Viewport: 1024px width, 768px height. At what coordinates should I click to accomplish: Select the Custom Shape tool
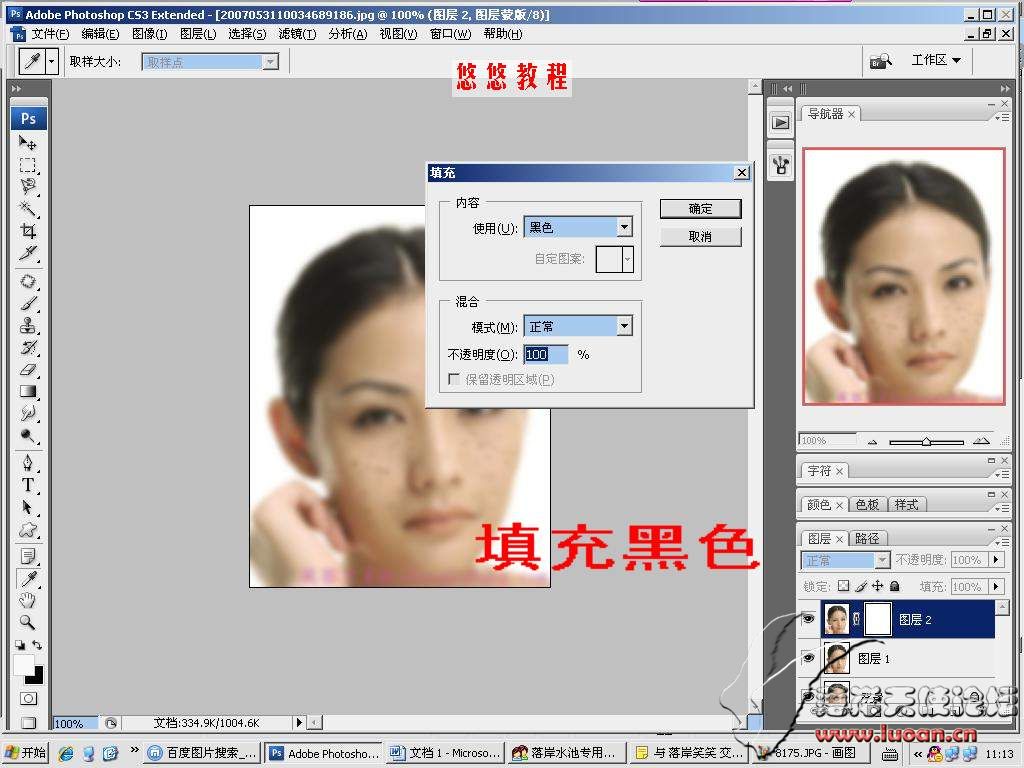[27, 530]
